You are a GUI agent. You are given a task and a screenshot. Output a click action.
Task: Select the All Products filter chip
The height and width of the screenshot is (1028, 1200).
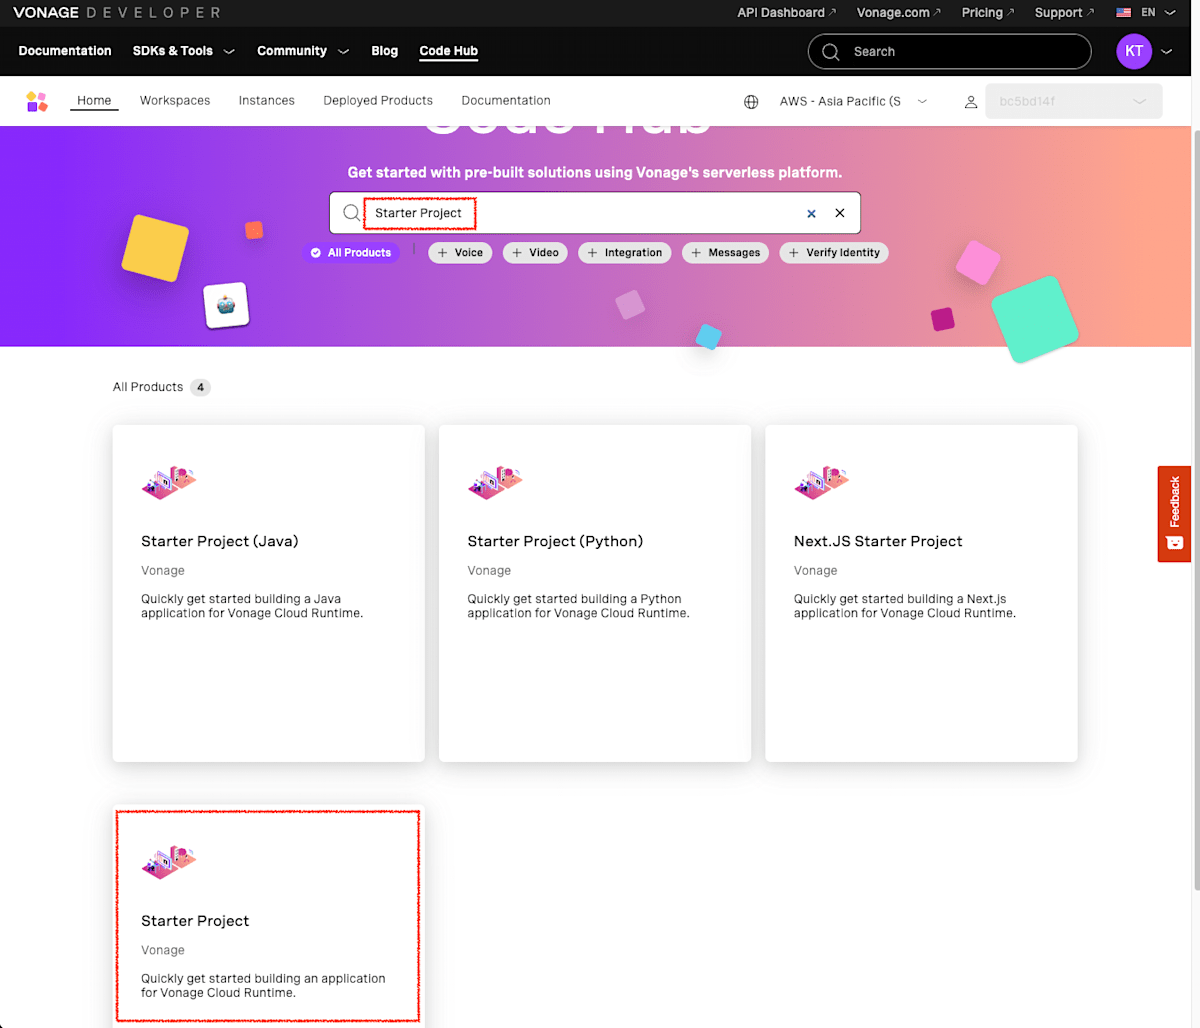(x=351, y=253)
